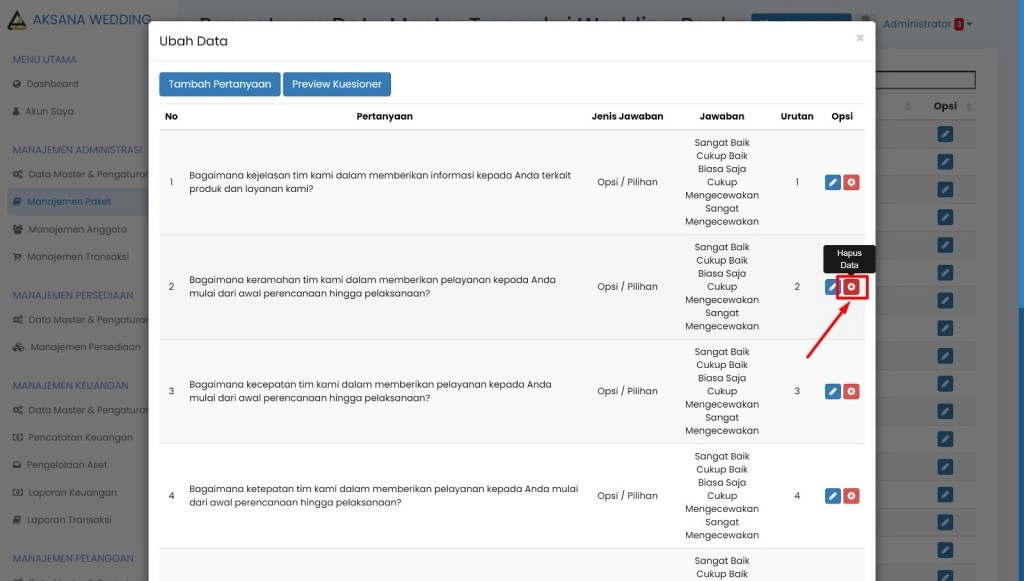
Task: Go to Akun Saya in sidebar
Action: point(49,111)
